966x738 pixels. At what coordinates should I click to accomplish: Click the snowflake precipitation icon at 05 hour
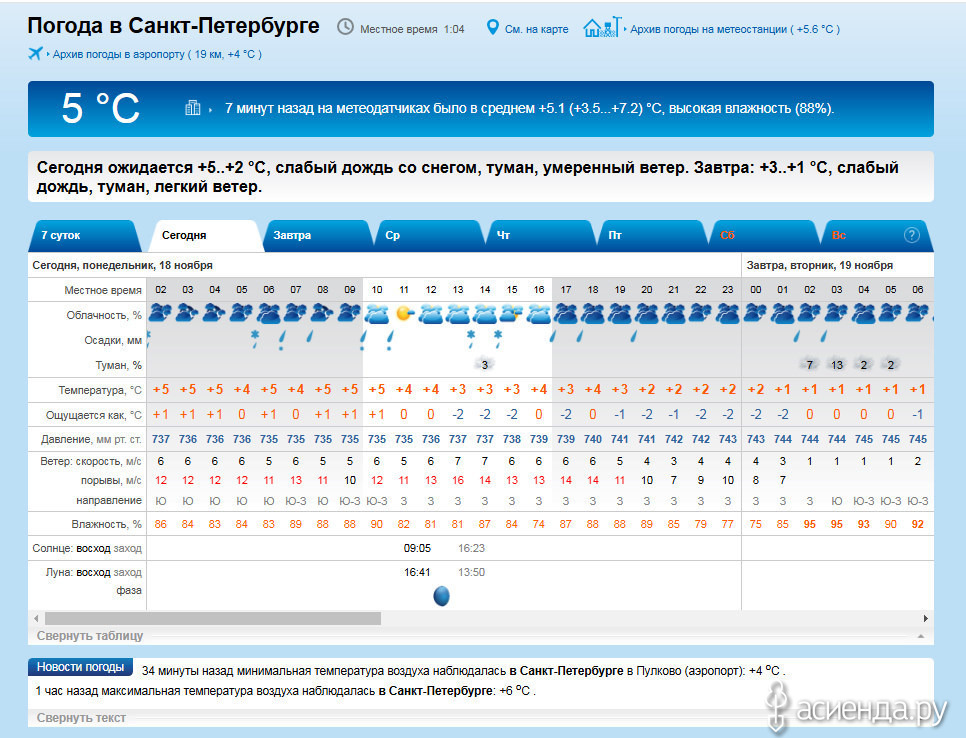click(254, 338)
